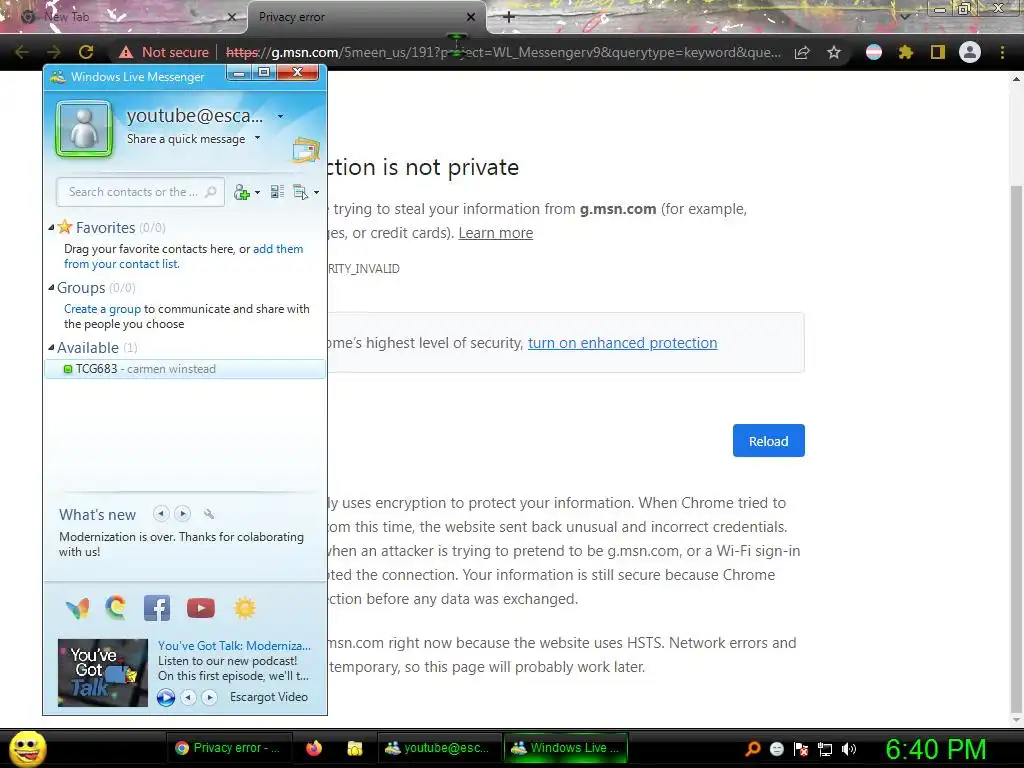
Task: Click the Edge-style browser icon in Messenger
Action: tap(116, 607)
